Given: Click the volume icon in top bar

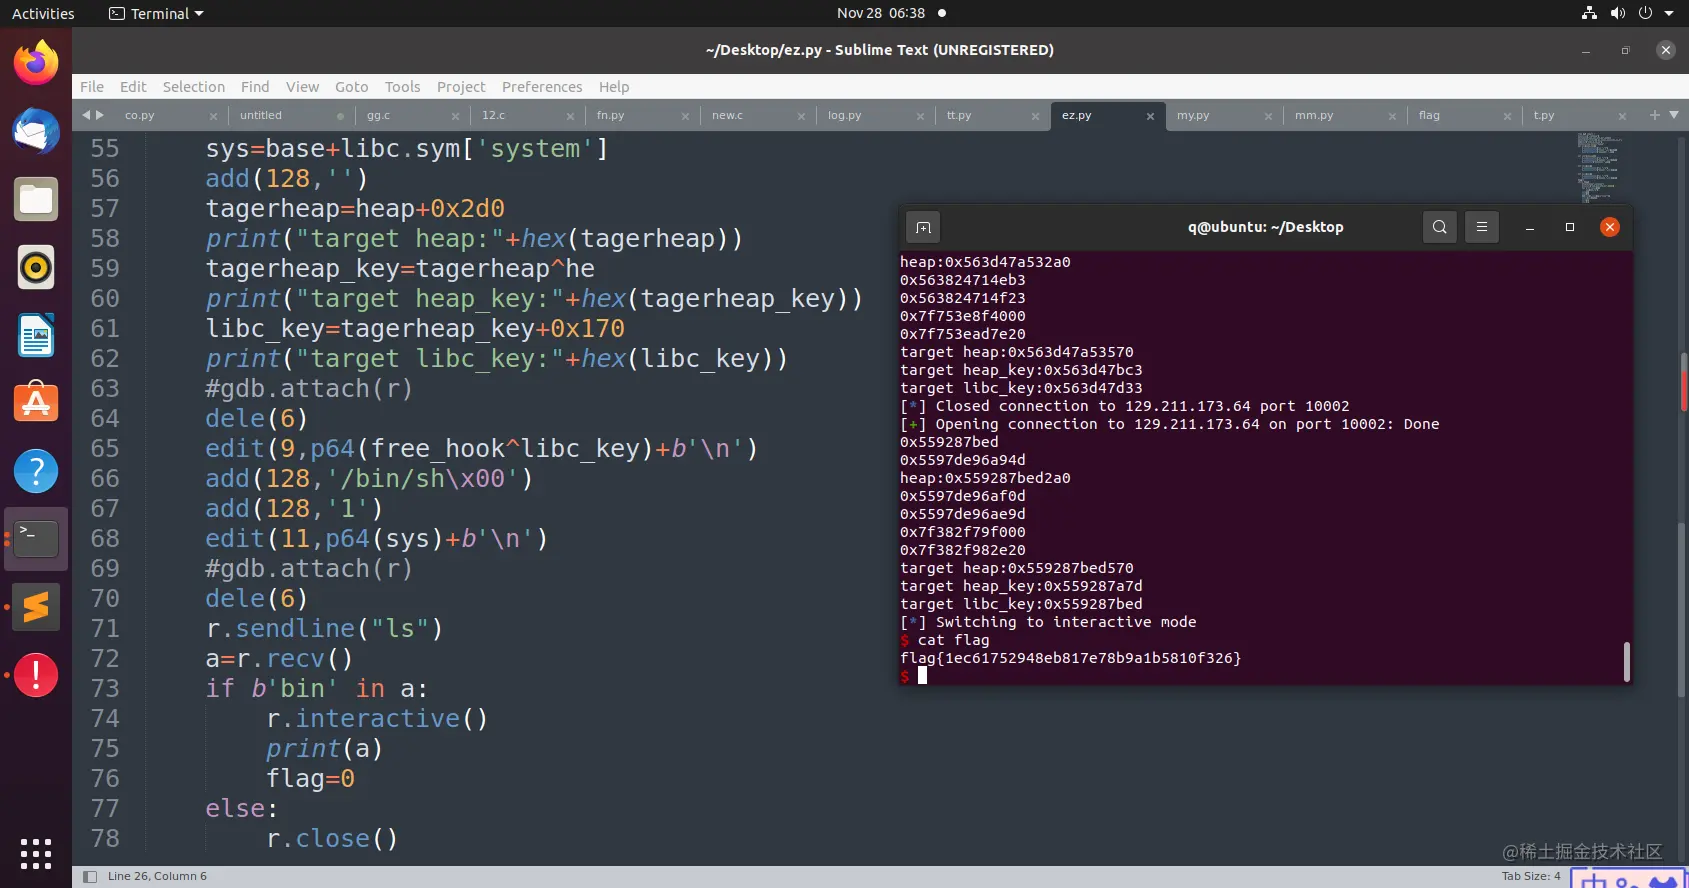Looking at the screenshot, I should pos(1617,13).
